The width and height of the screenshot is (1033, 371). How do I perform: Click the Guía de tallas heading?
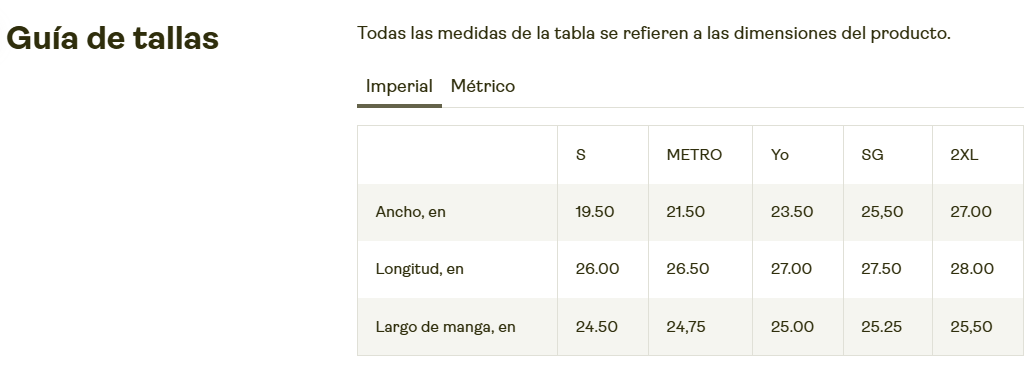[112, 38]
